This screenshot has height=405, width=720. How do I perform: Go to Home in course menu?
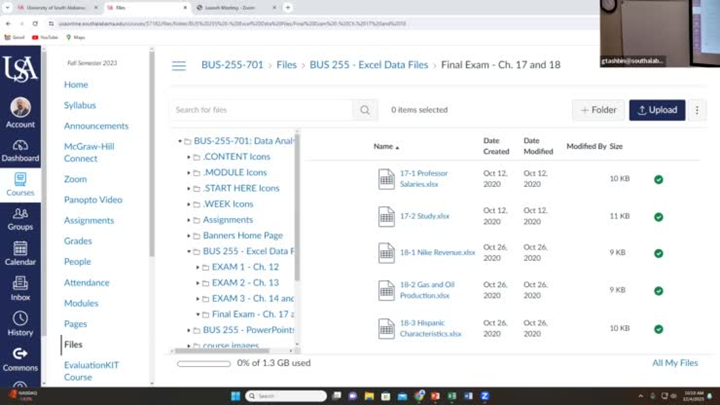76,84
